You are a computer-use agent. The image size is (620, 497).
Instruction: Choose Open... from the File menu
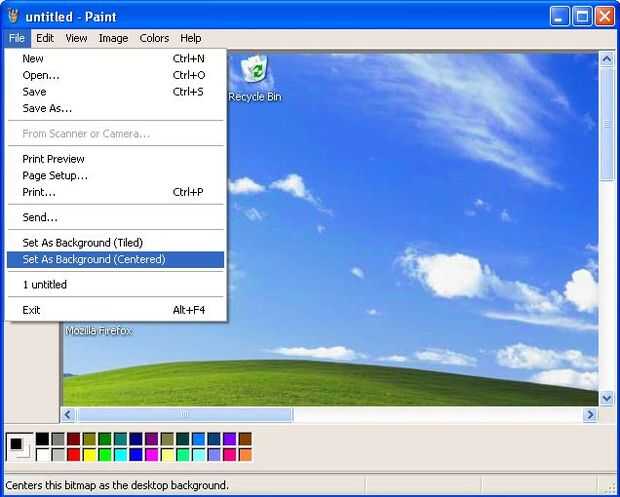(115, 75)
